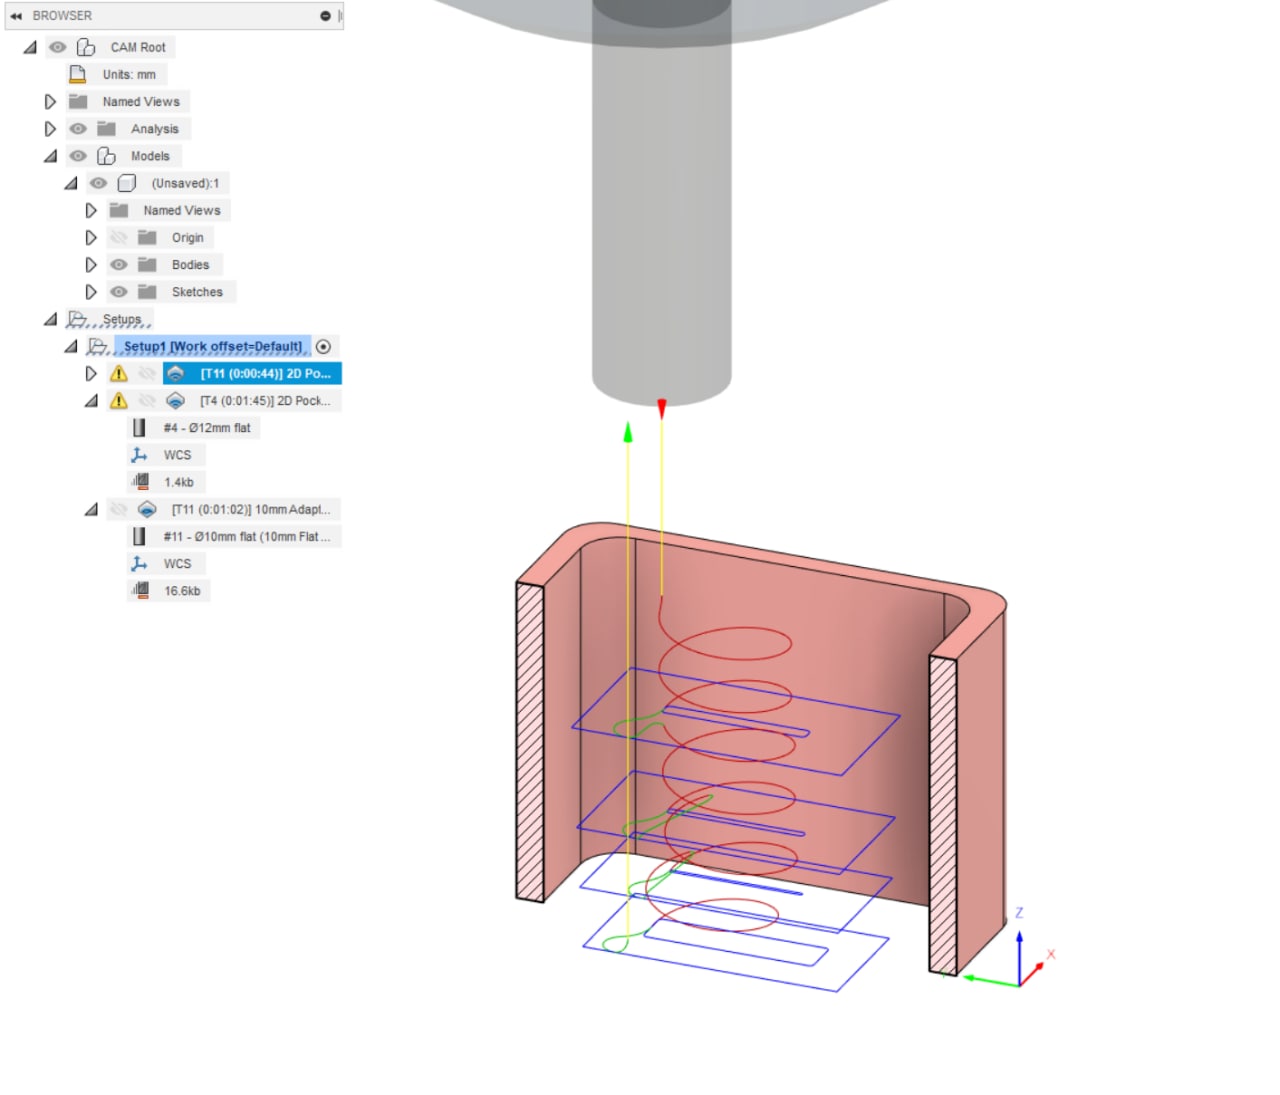
Task: Select tool '#4 - Ø12mm flat'
Action: pyautogui.click(x=207, y=427)
